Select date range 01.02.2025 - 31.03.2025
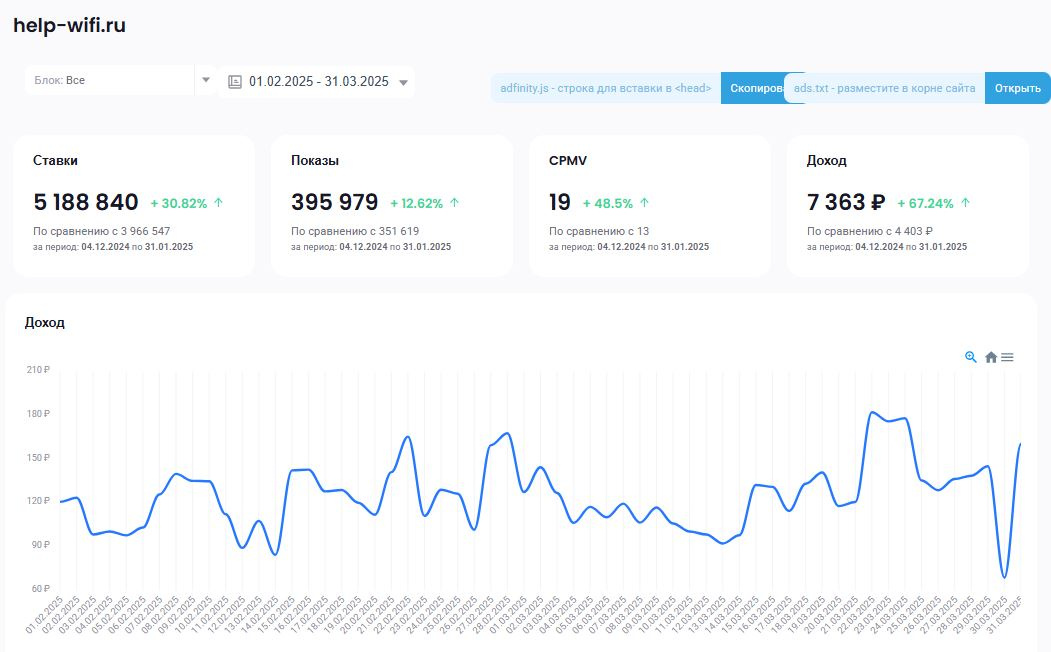Image resolution: width=1051 pixels, height=652 pixels. point(318,82)
